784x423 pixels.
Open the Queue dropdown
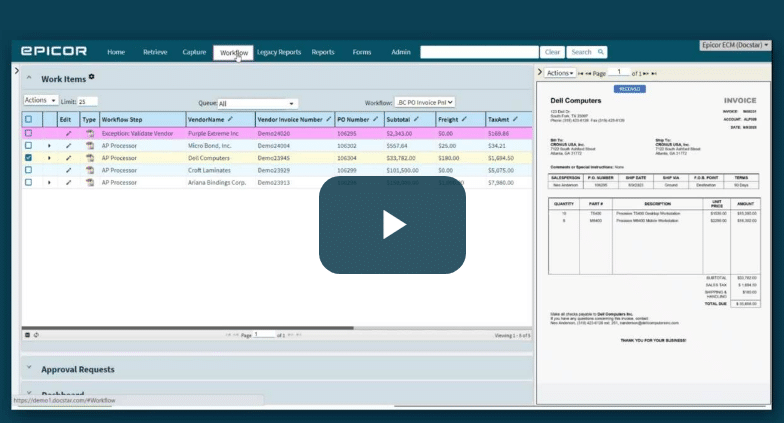click(x=257, y=103)
